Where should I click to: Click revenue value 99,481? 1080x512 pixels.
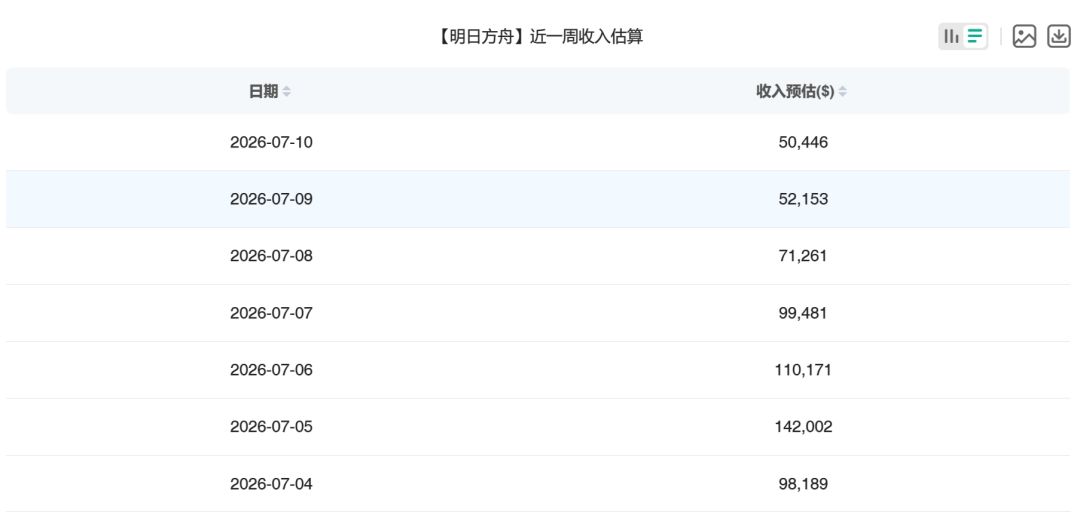click(x=803, y=313)
